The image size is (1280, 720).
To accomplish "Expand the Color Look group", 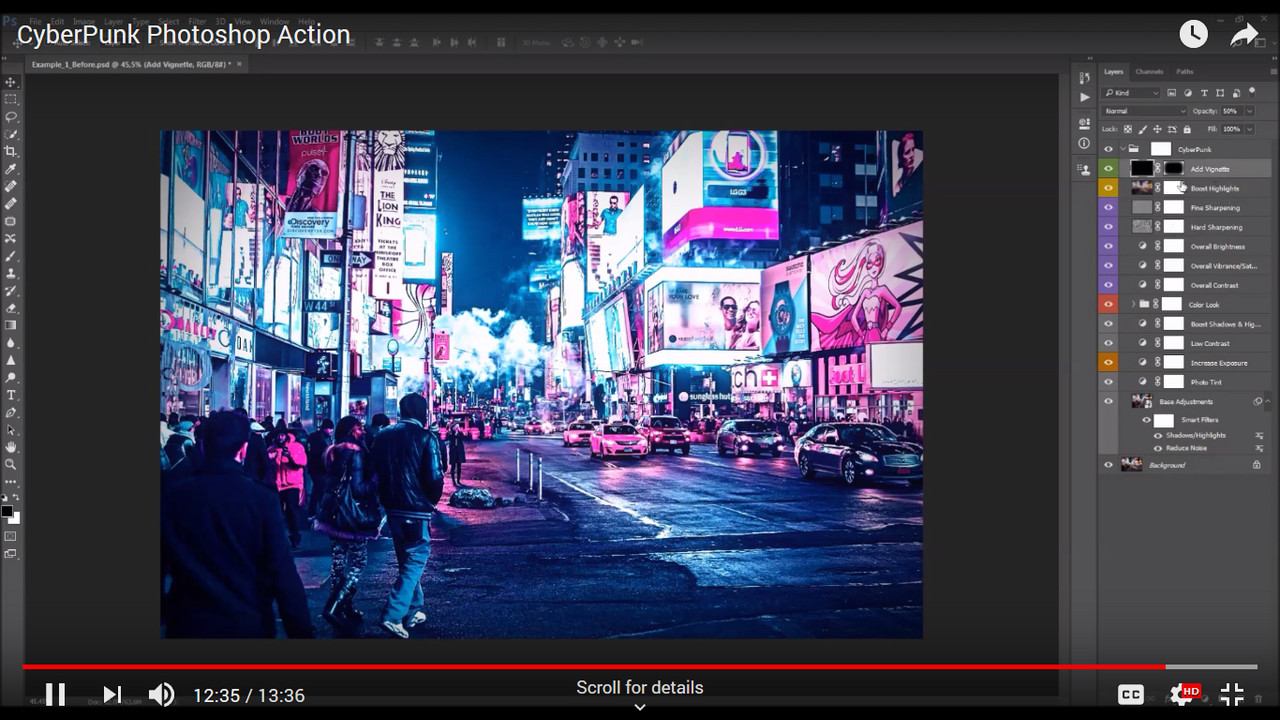I will click(x=1133, y=304).
